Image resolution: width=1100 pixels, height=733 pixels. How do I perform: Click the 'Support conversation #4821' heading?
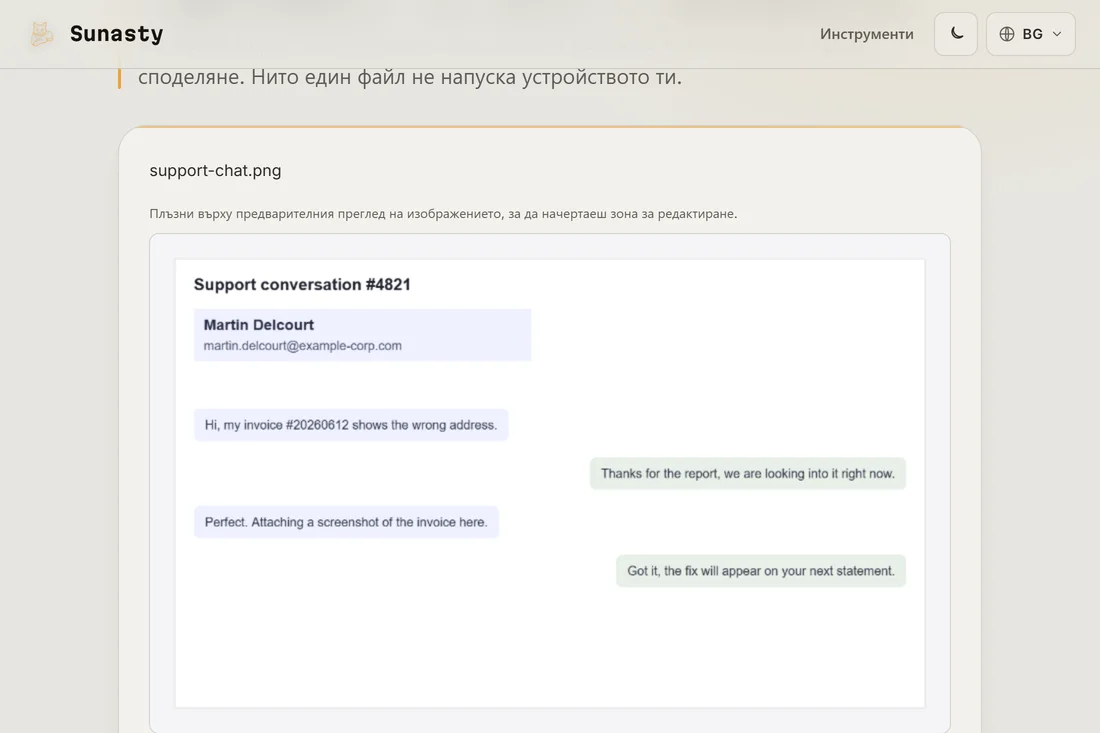click(x=302, y=284)
